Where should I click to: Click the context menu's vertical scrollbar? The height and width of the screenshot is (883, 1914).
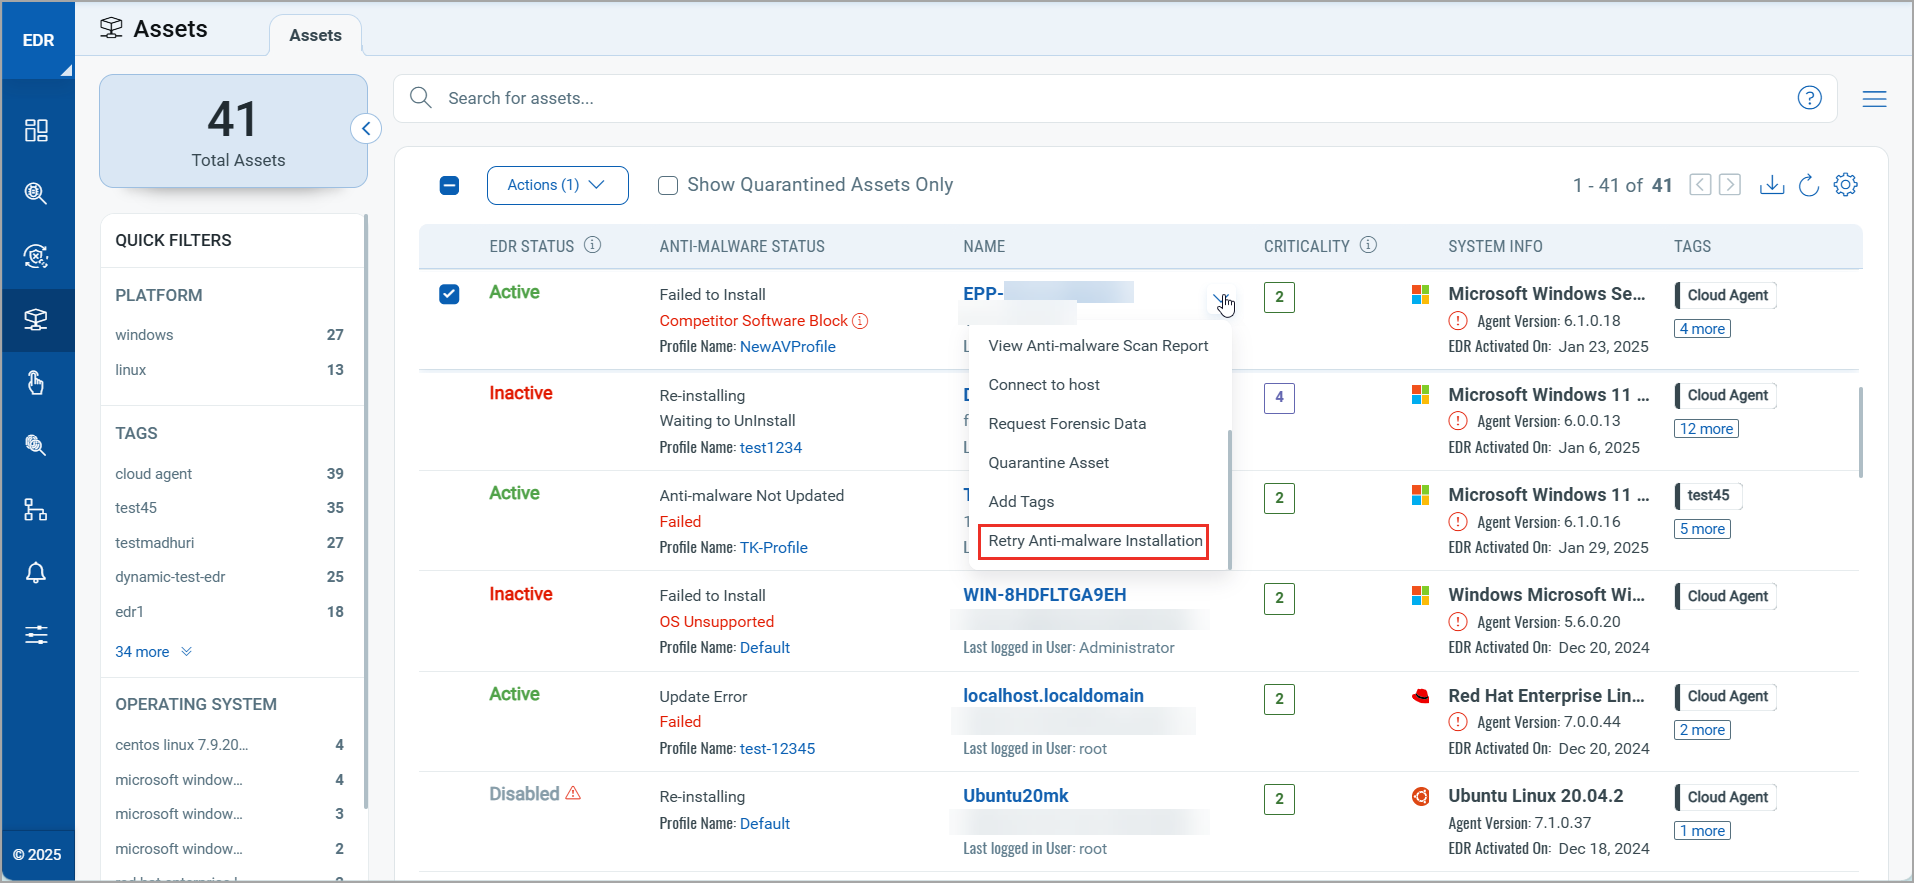[x=1229, y=498]
